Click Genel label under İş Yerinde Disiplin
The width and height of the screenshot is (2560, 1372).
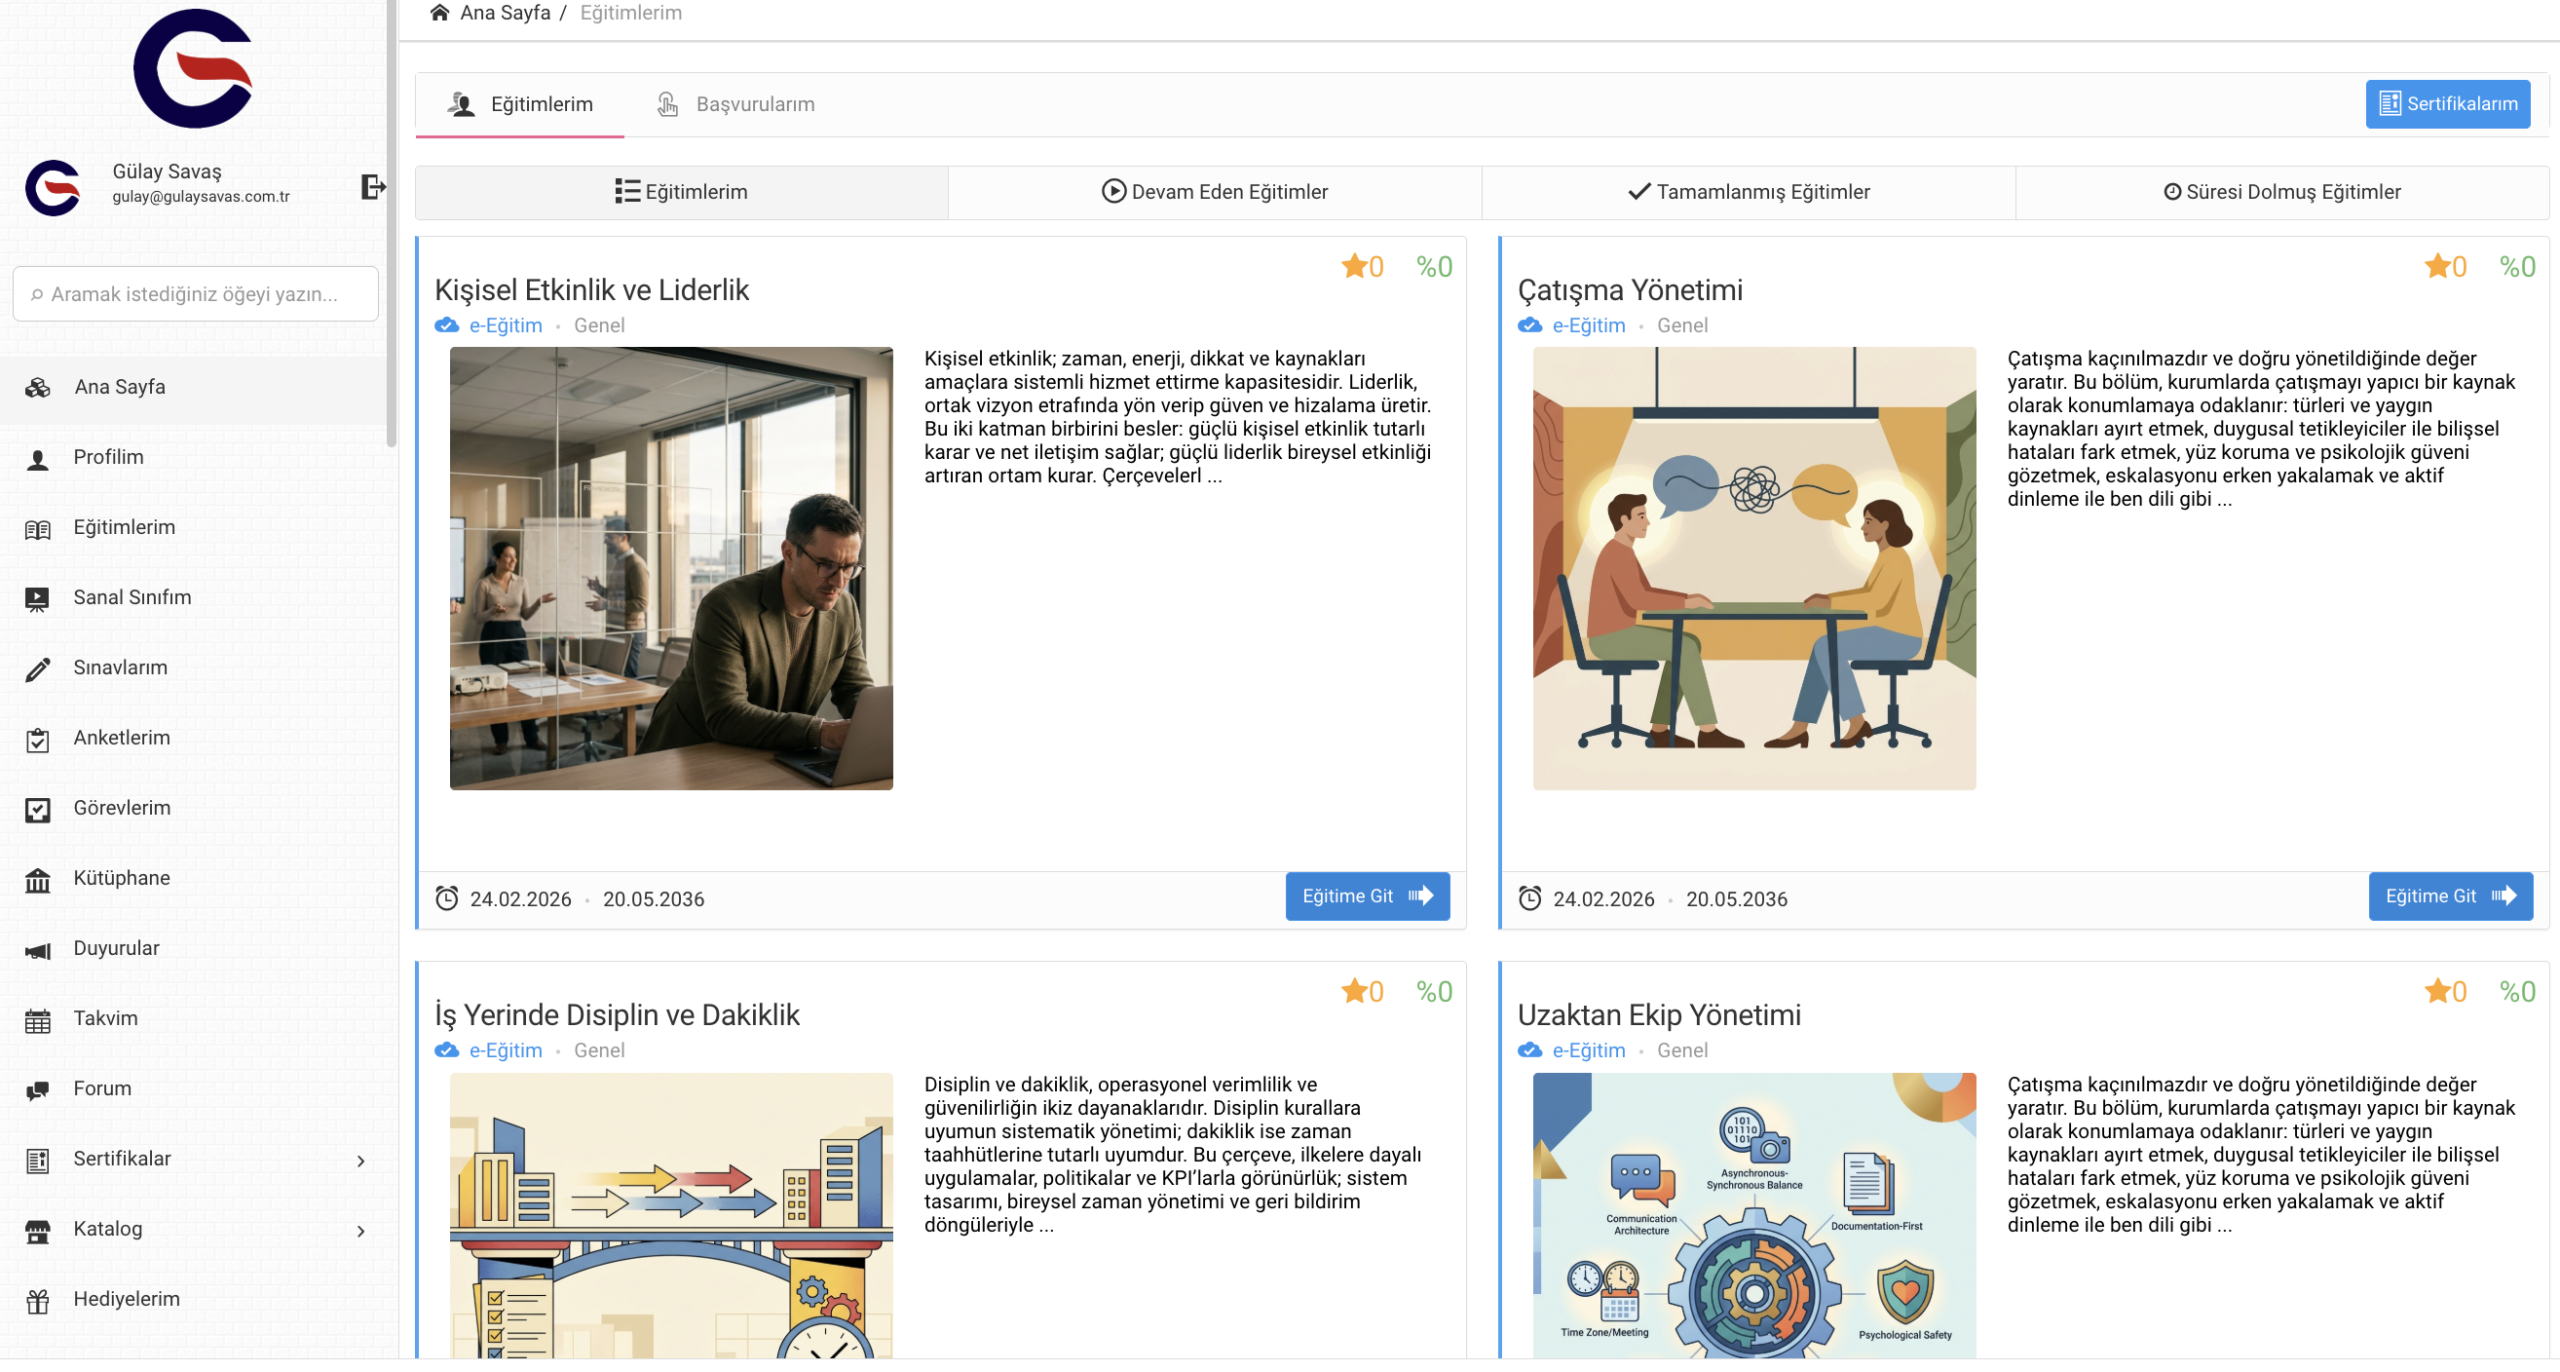click(x=599, y=1050)
